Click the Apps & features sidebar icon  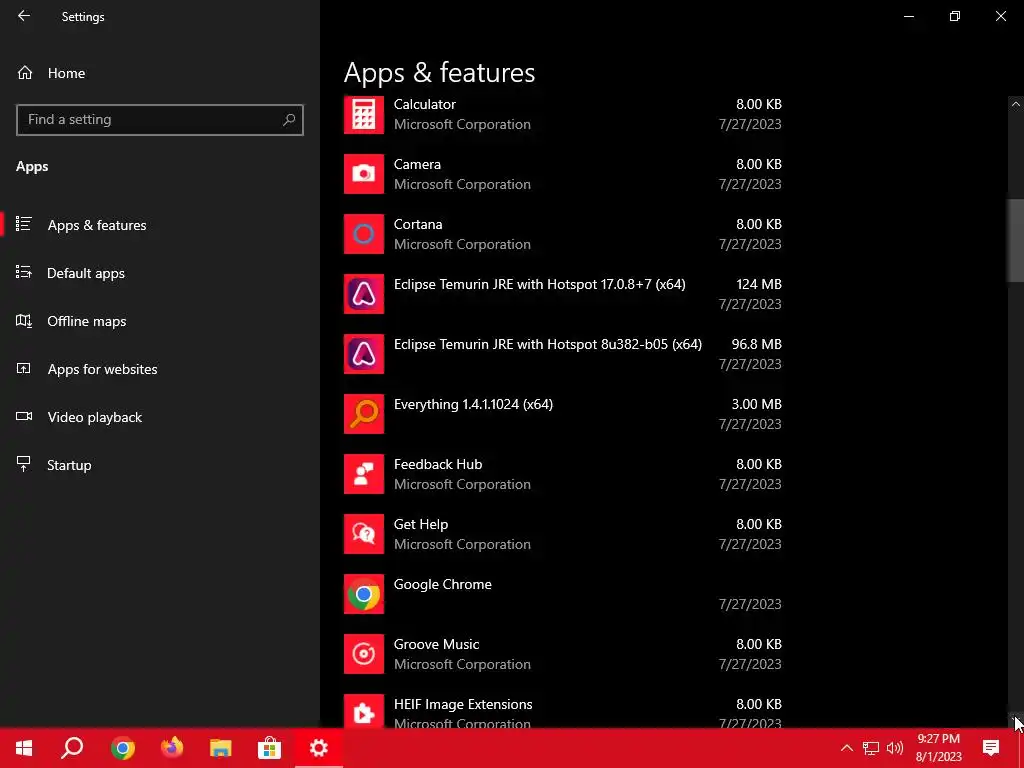(24, 224)
